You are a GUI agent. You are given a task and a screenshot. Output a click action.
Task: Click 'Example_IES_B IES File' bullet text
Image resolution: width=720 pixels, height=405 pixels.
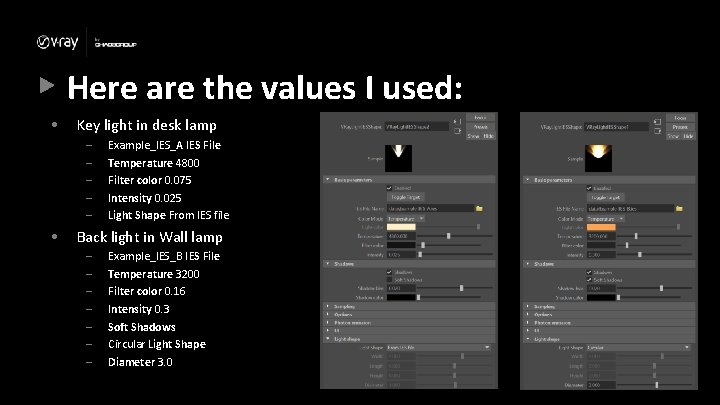[x=164, y=256]
